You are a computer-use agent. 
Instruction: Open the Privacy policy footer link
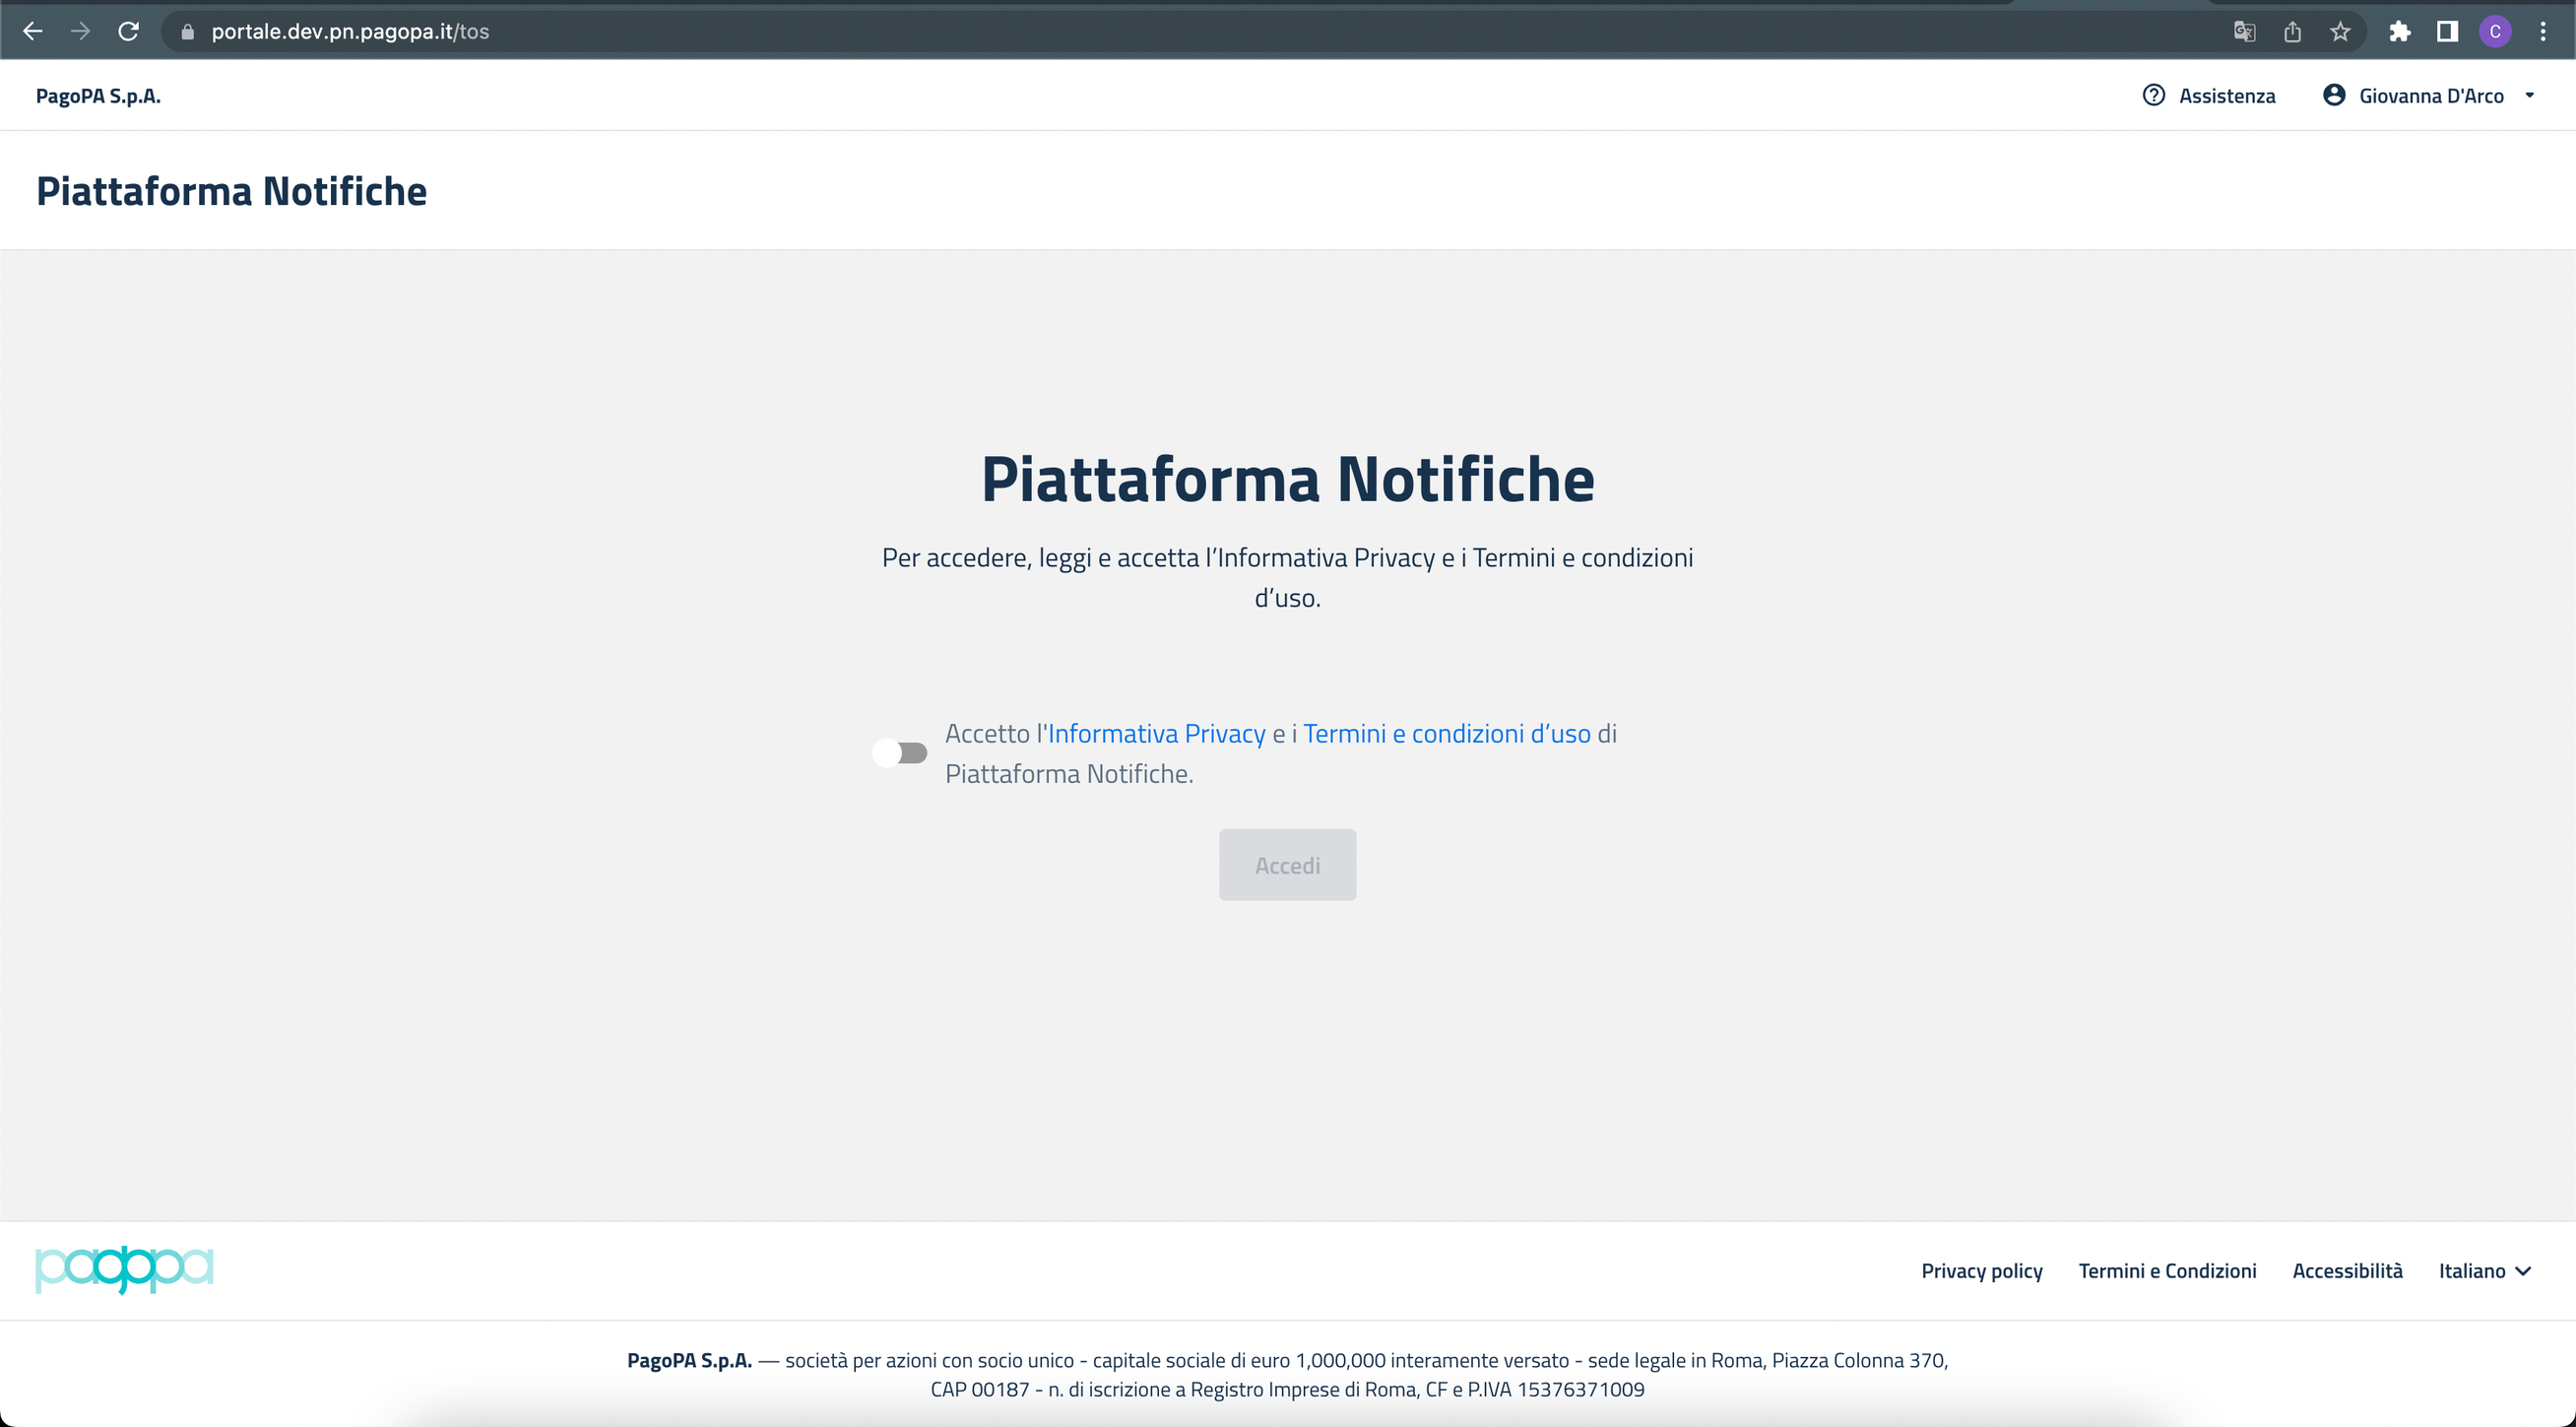1981,1270
